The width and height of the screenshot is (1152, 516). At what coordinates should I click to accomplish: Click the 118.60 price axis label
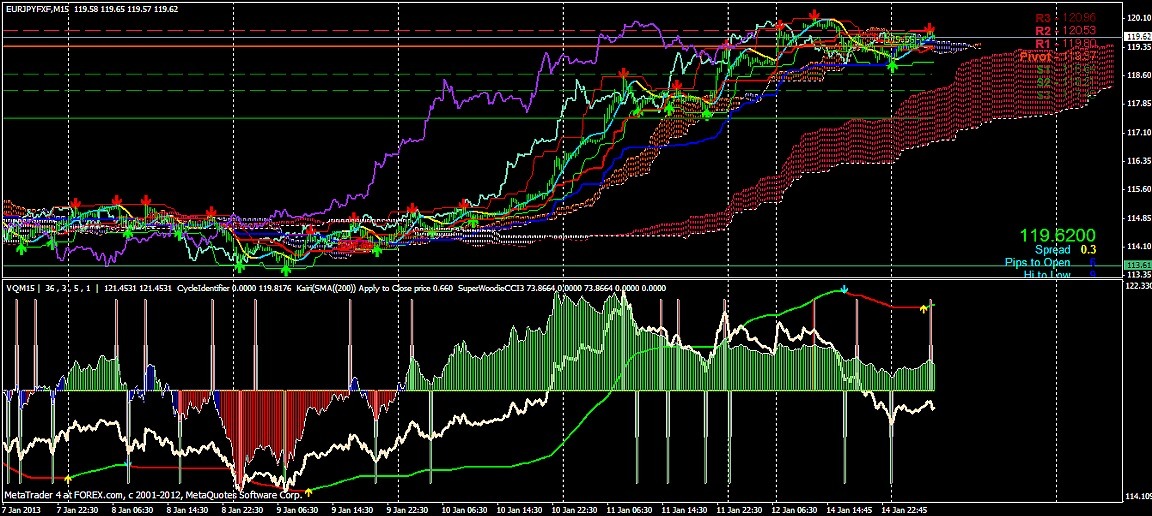pos(1139,75)
